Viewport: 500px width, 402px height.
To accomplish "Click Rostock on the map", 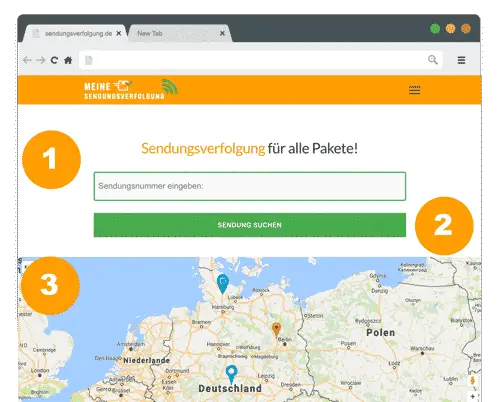I will click(x=261, y=290).
